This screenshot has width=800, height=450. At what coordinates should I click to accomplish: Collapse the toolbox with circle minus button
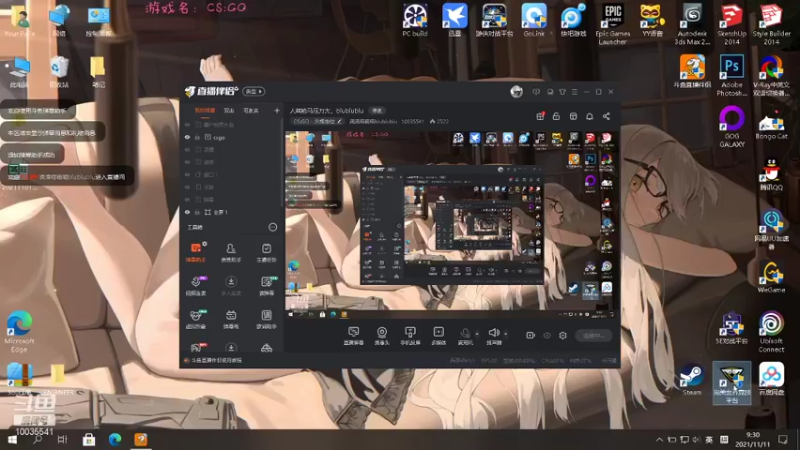tap(273, 227)
